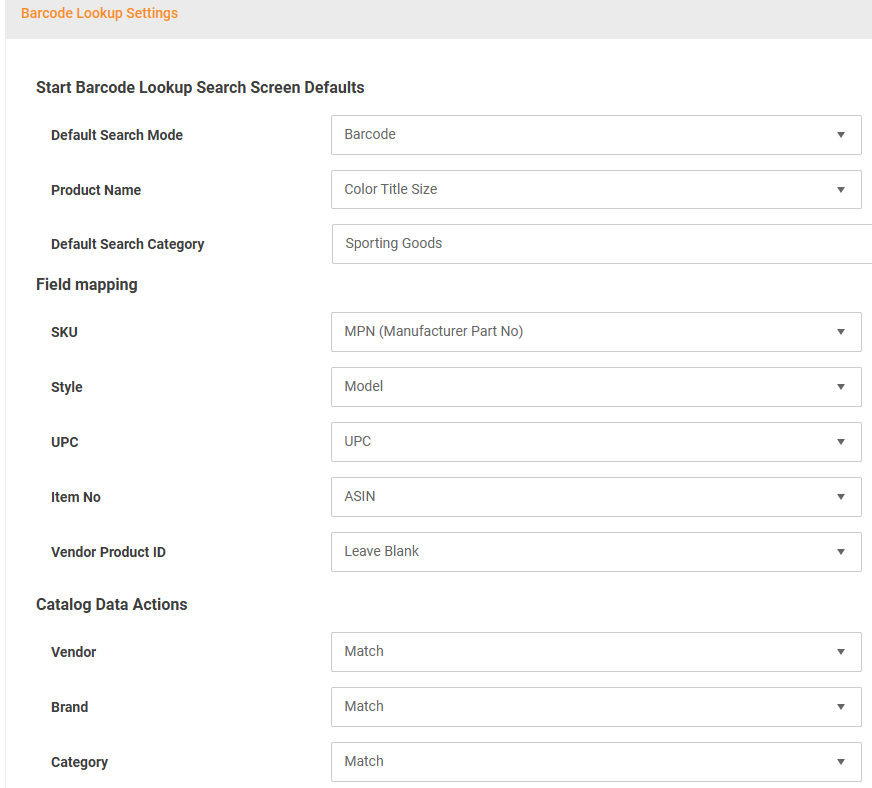This screenshot has height=788, width=872.
Task: Open the Brand catalog action dropdown
Action: 596,707
